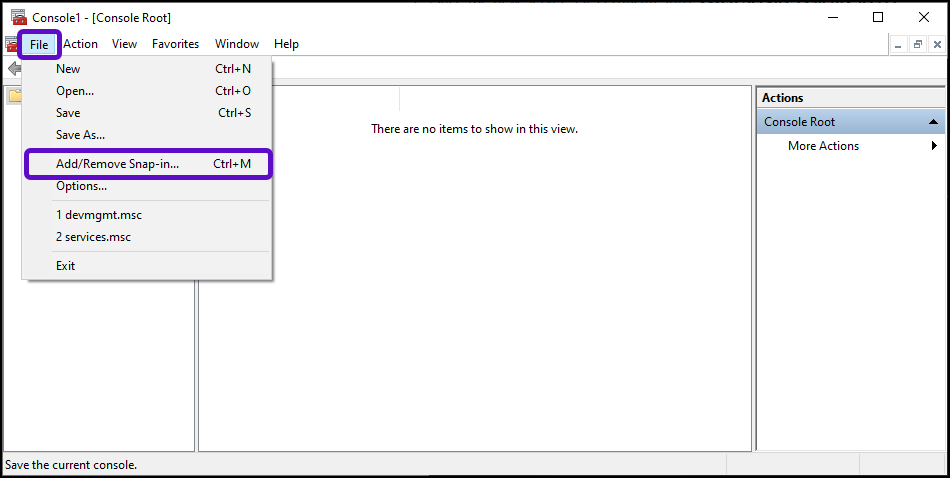This screenshot has height=478, width=950.
Task: Restore down the inner Console Root window
Action: point(918,44)
